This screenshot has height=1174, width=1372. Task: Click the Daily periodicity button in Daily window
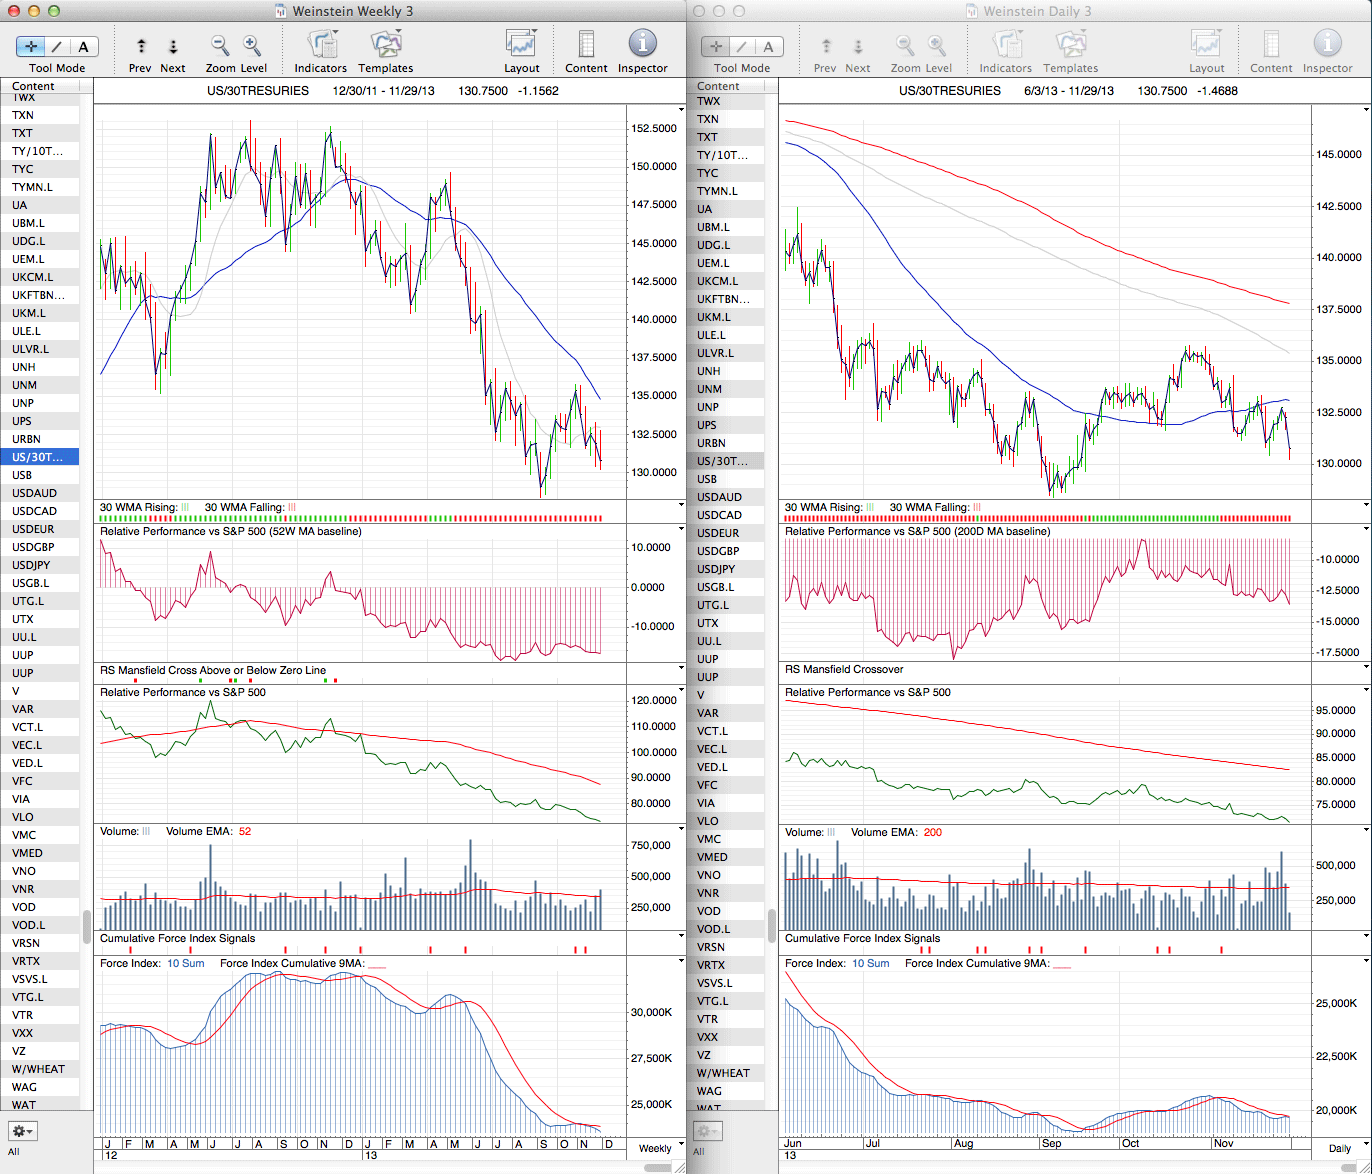click(1339, 1148)
